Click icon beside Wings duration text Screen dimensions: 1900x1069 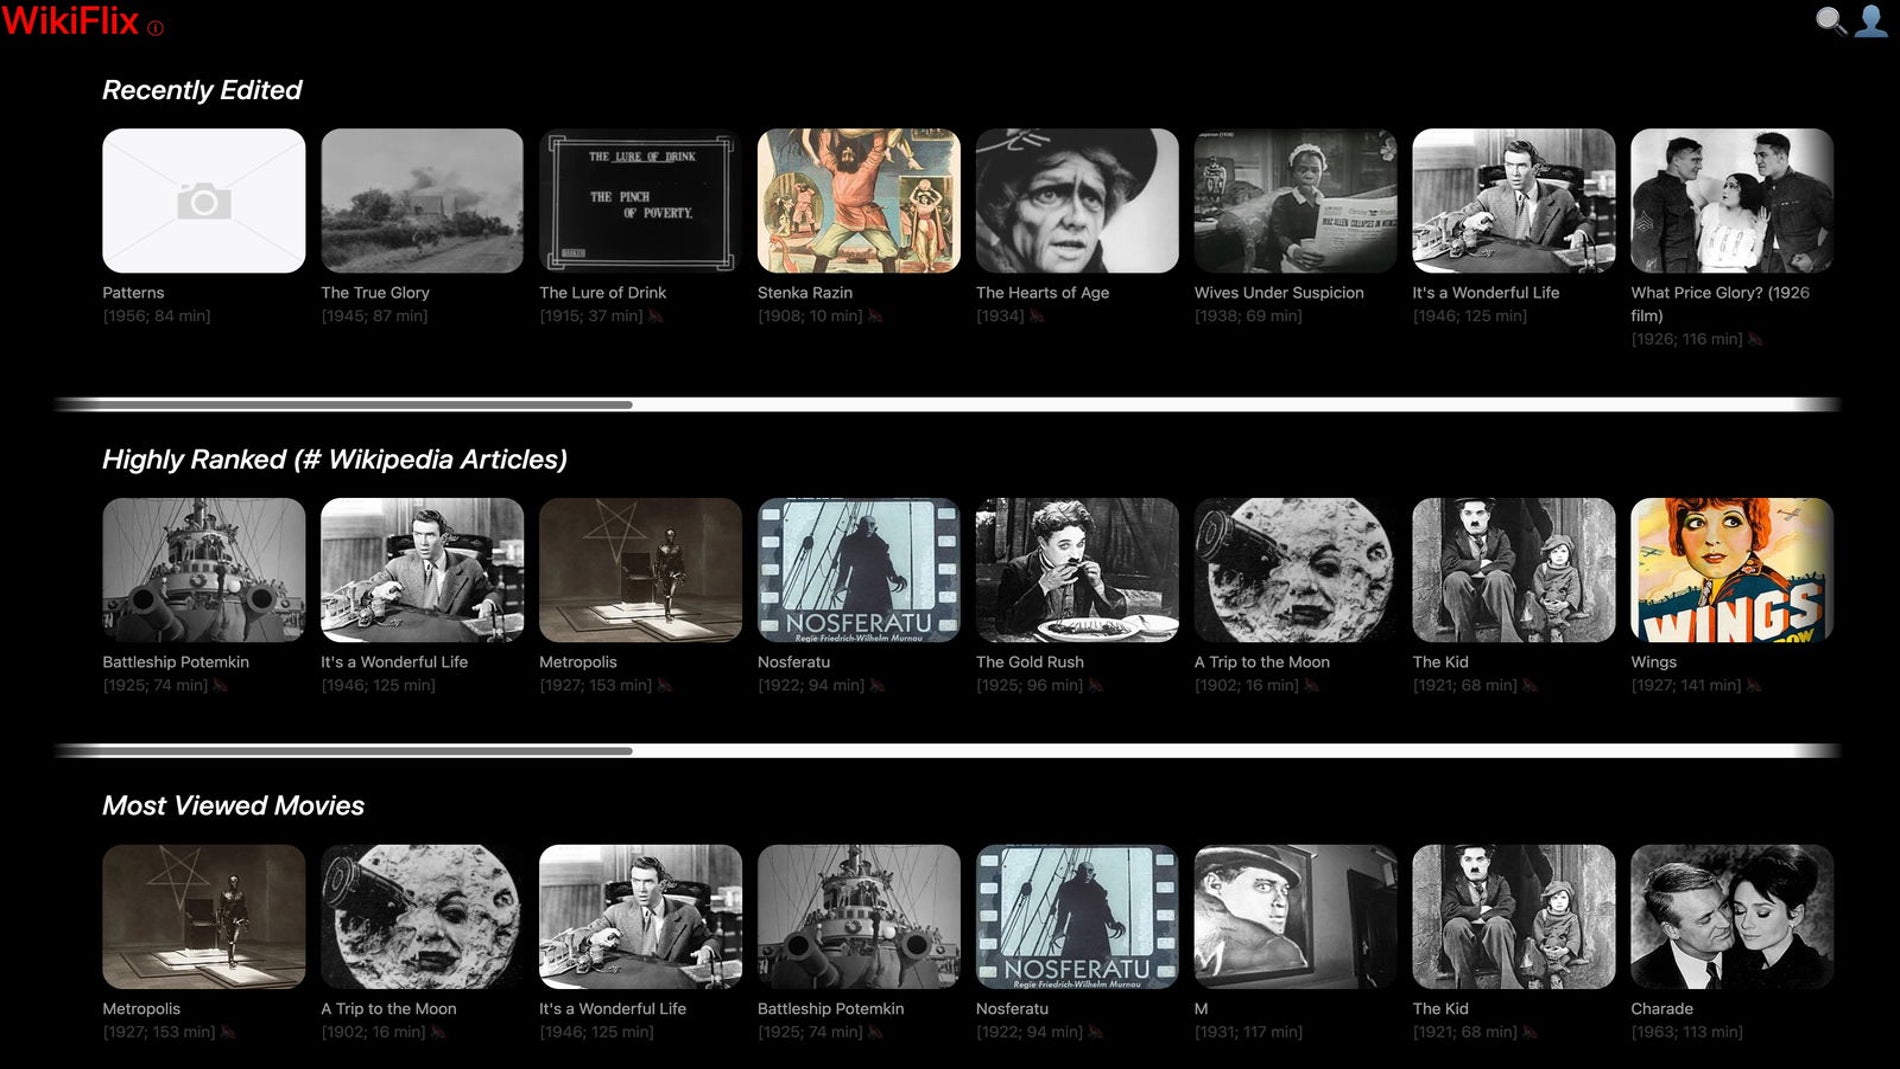1754,685
